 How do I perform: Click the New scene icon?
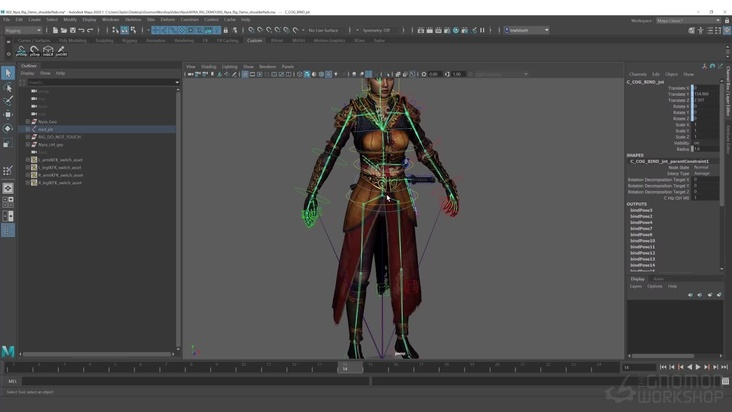pos(55,30)
